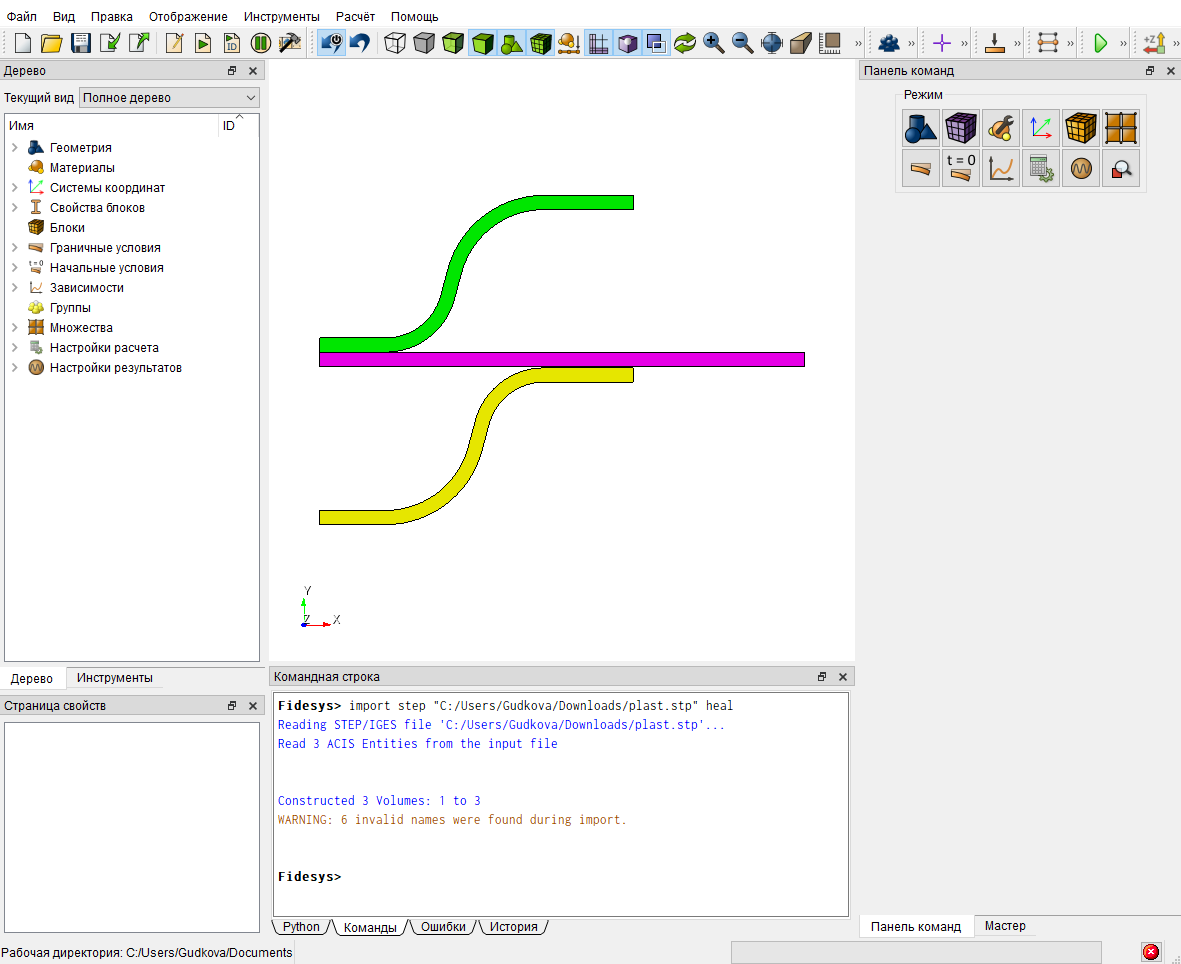The height and width of the screenshot is (964, 1181).
Task: Zoom in using plus magnifier
Action: [x=714, y=43]
